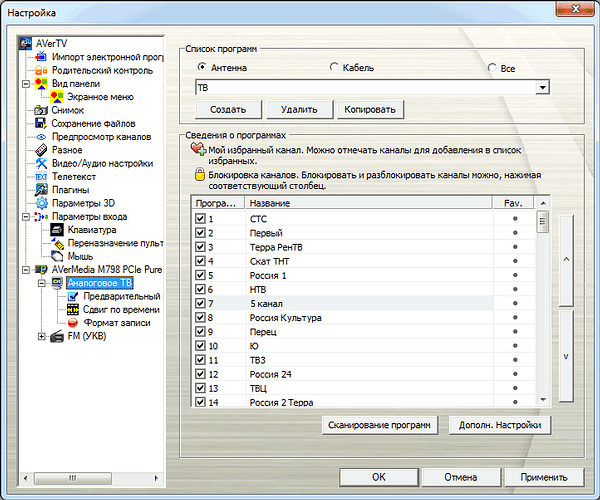Confirm with the OK button
The height and width of the screenshot is (500, 600).
tap(379, 477)
